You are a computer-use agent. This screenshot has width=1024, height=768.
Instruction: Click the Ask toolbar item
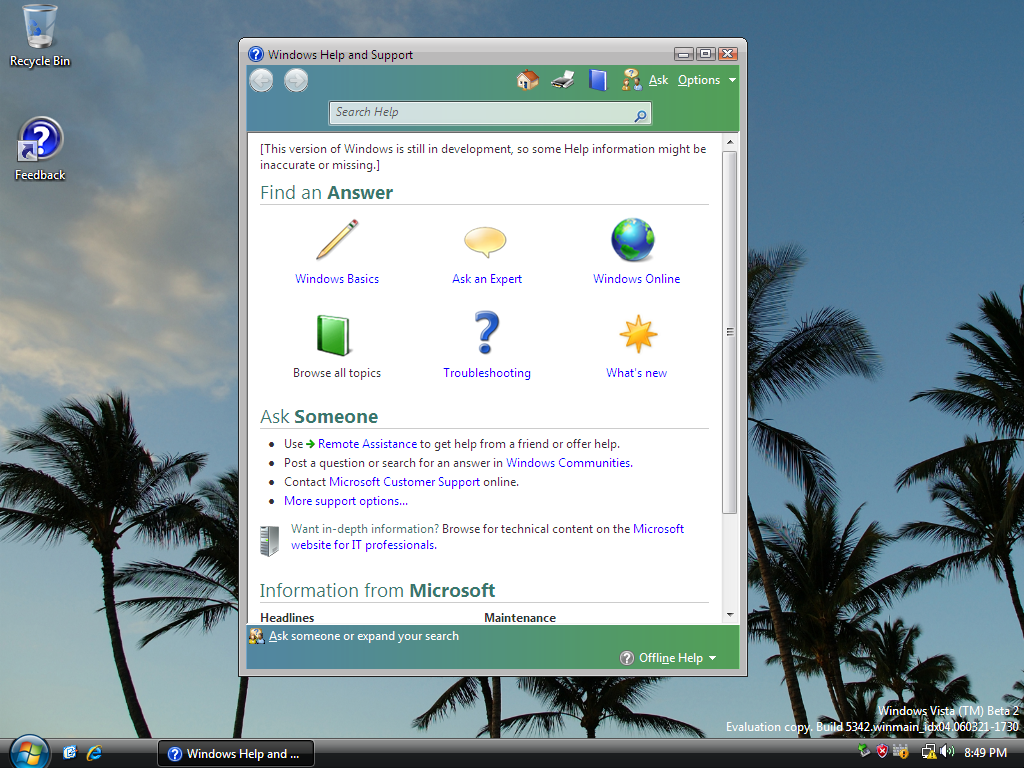[x=657, y=80]
